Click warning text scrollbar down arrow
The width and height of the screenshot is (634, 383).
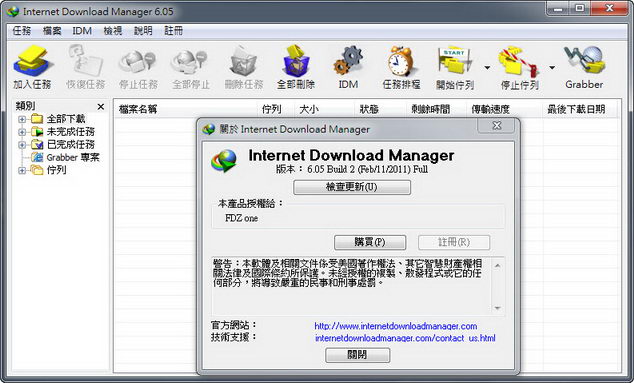pyautogui.click(x=497, y=308)
